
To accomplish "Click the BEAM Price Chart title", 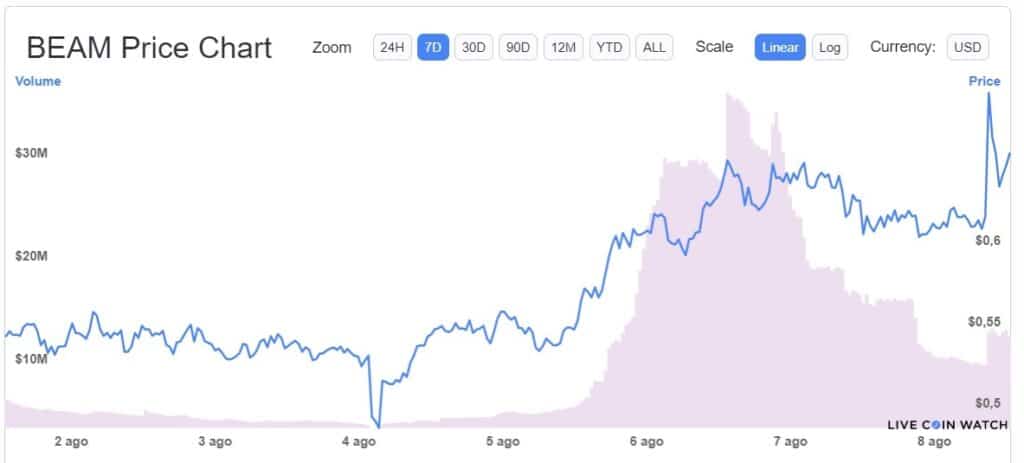I will tap(149, 48).
